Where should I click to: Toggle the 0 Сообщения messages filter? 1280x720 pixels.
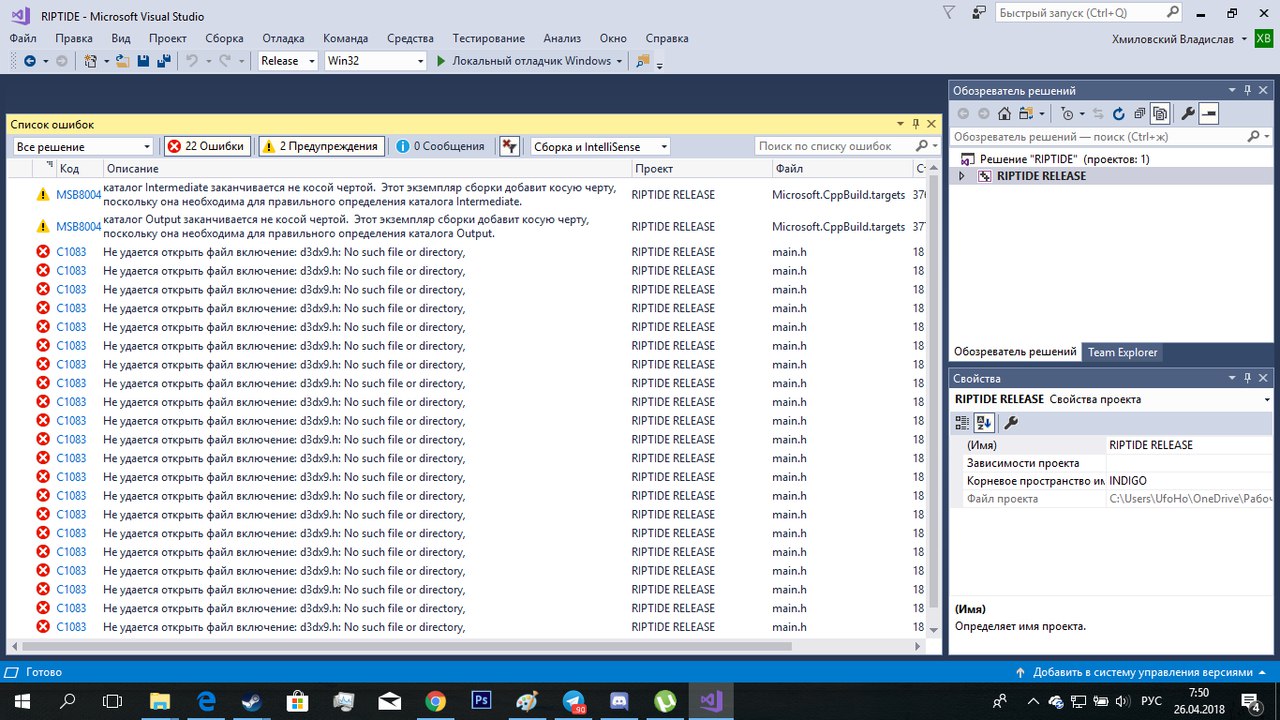[x=440, y=146]
